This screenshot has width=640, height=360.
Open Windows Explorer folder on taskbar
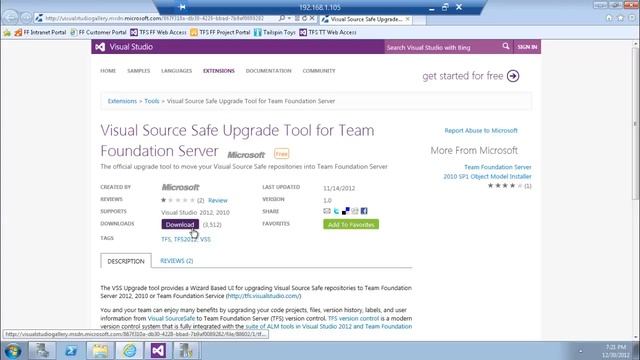coord(100,351)
